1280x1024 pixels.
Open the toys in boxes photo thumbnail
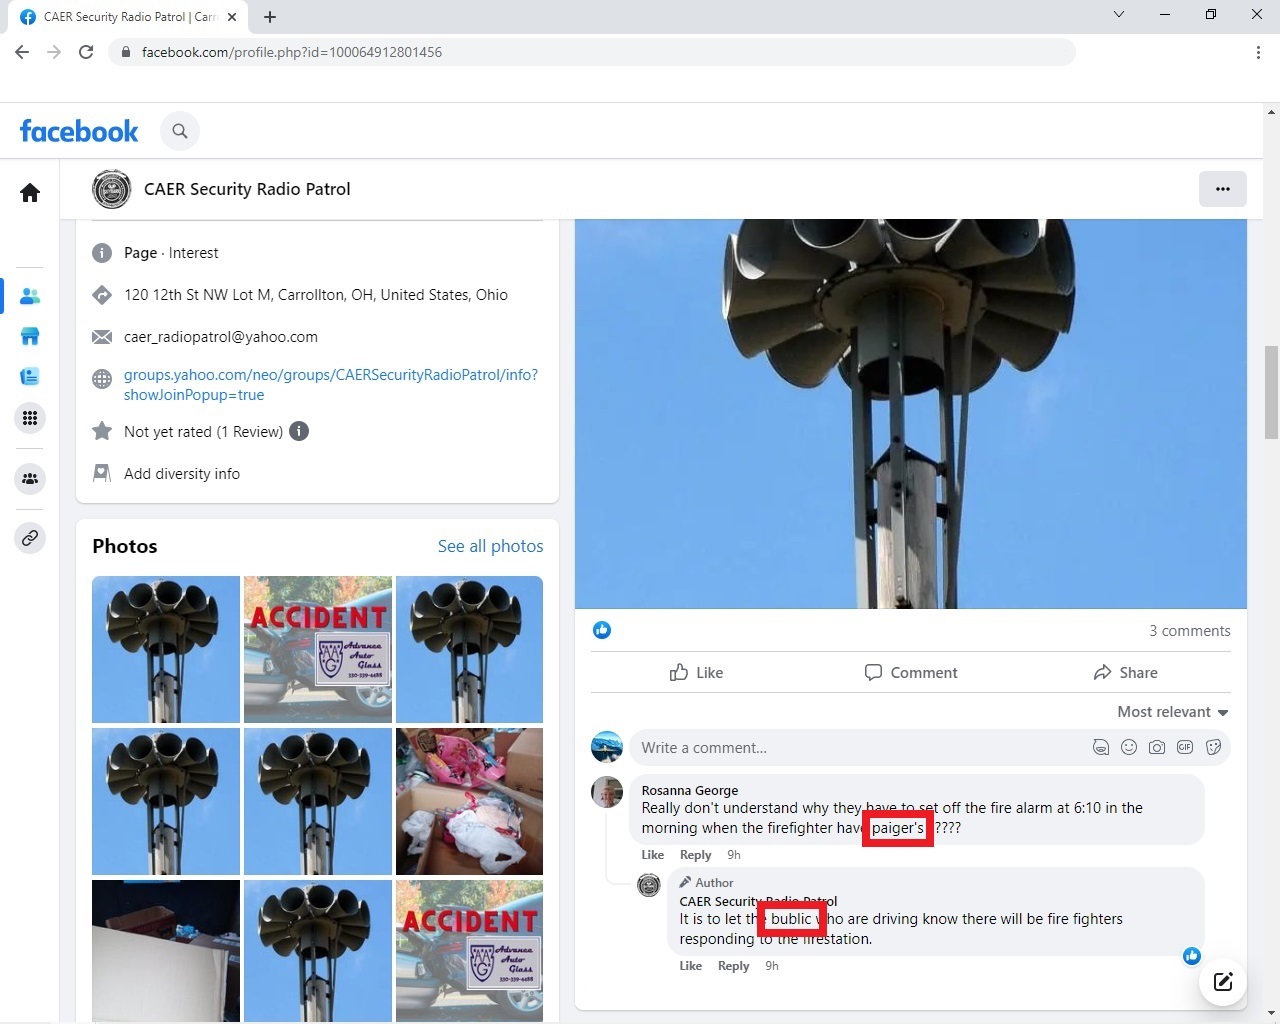pyautogui.click(x=470, y=801)
